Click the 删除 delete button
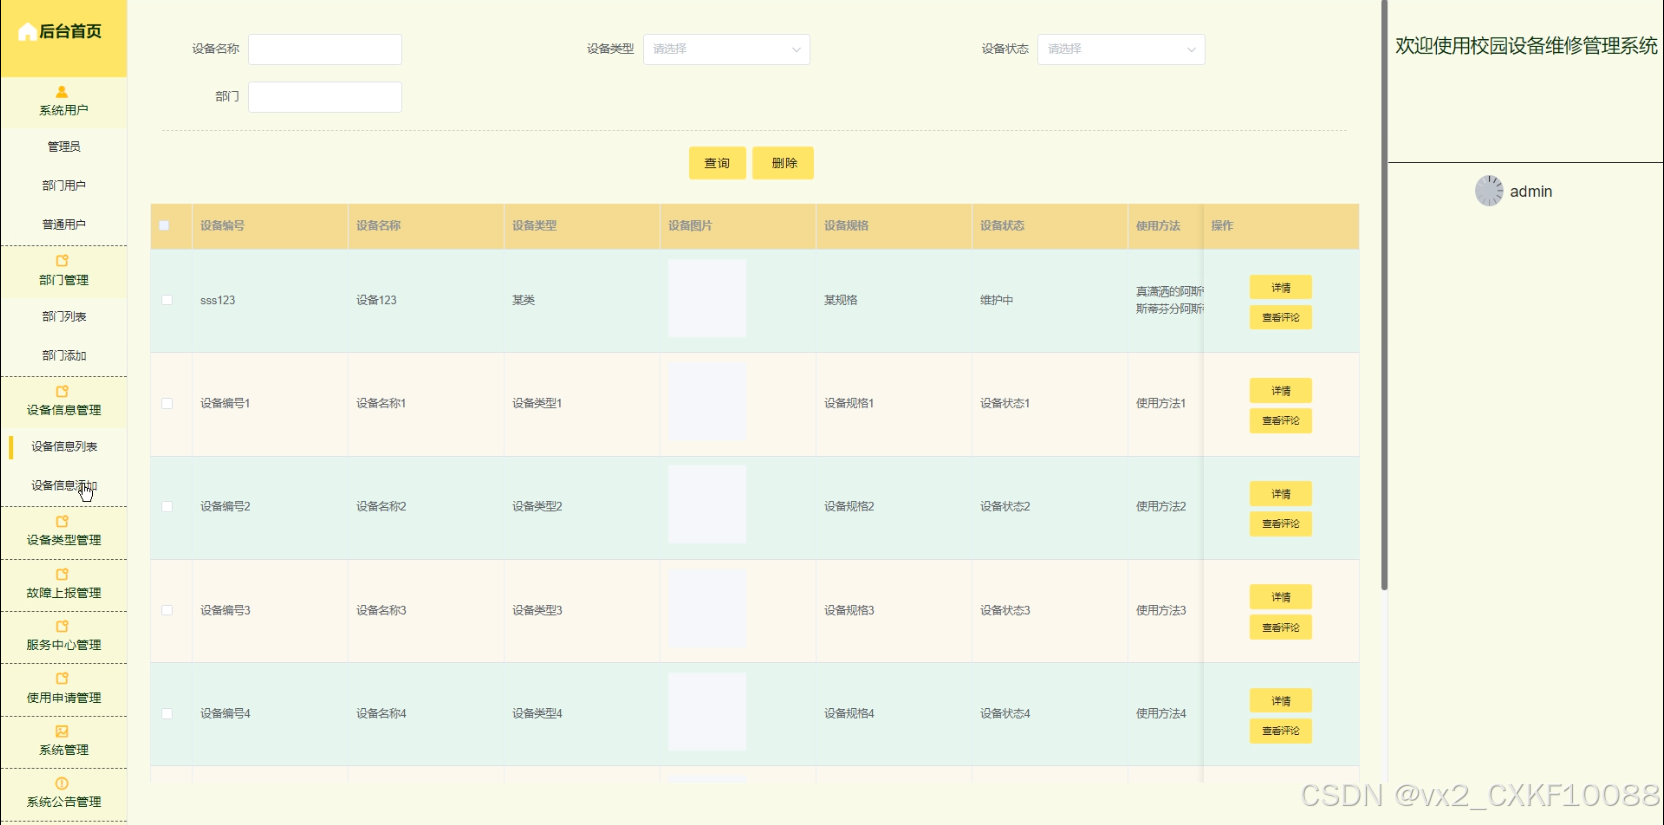The width and height of the screenshot is (1664, 825). (784, 163)
